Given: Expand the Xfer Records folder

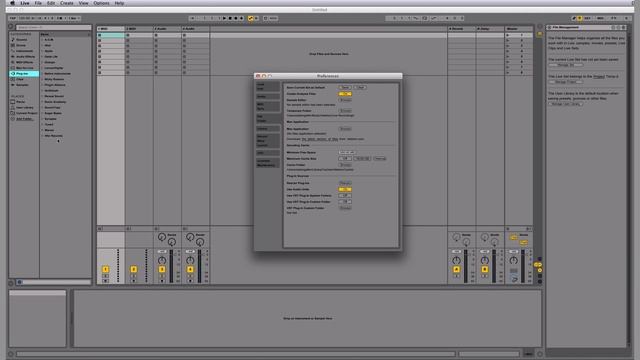Looking at the screenshot, I should pyautogui.click(x=42, y=136).
